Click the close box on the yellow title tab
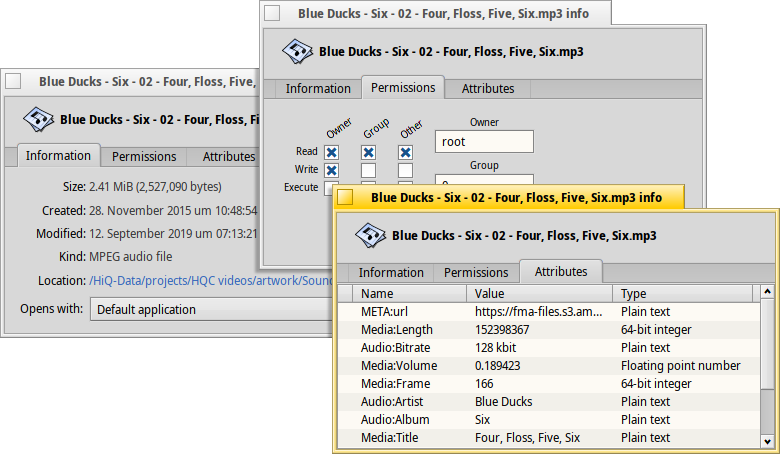 (345, 198)
